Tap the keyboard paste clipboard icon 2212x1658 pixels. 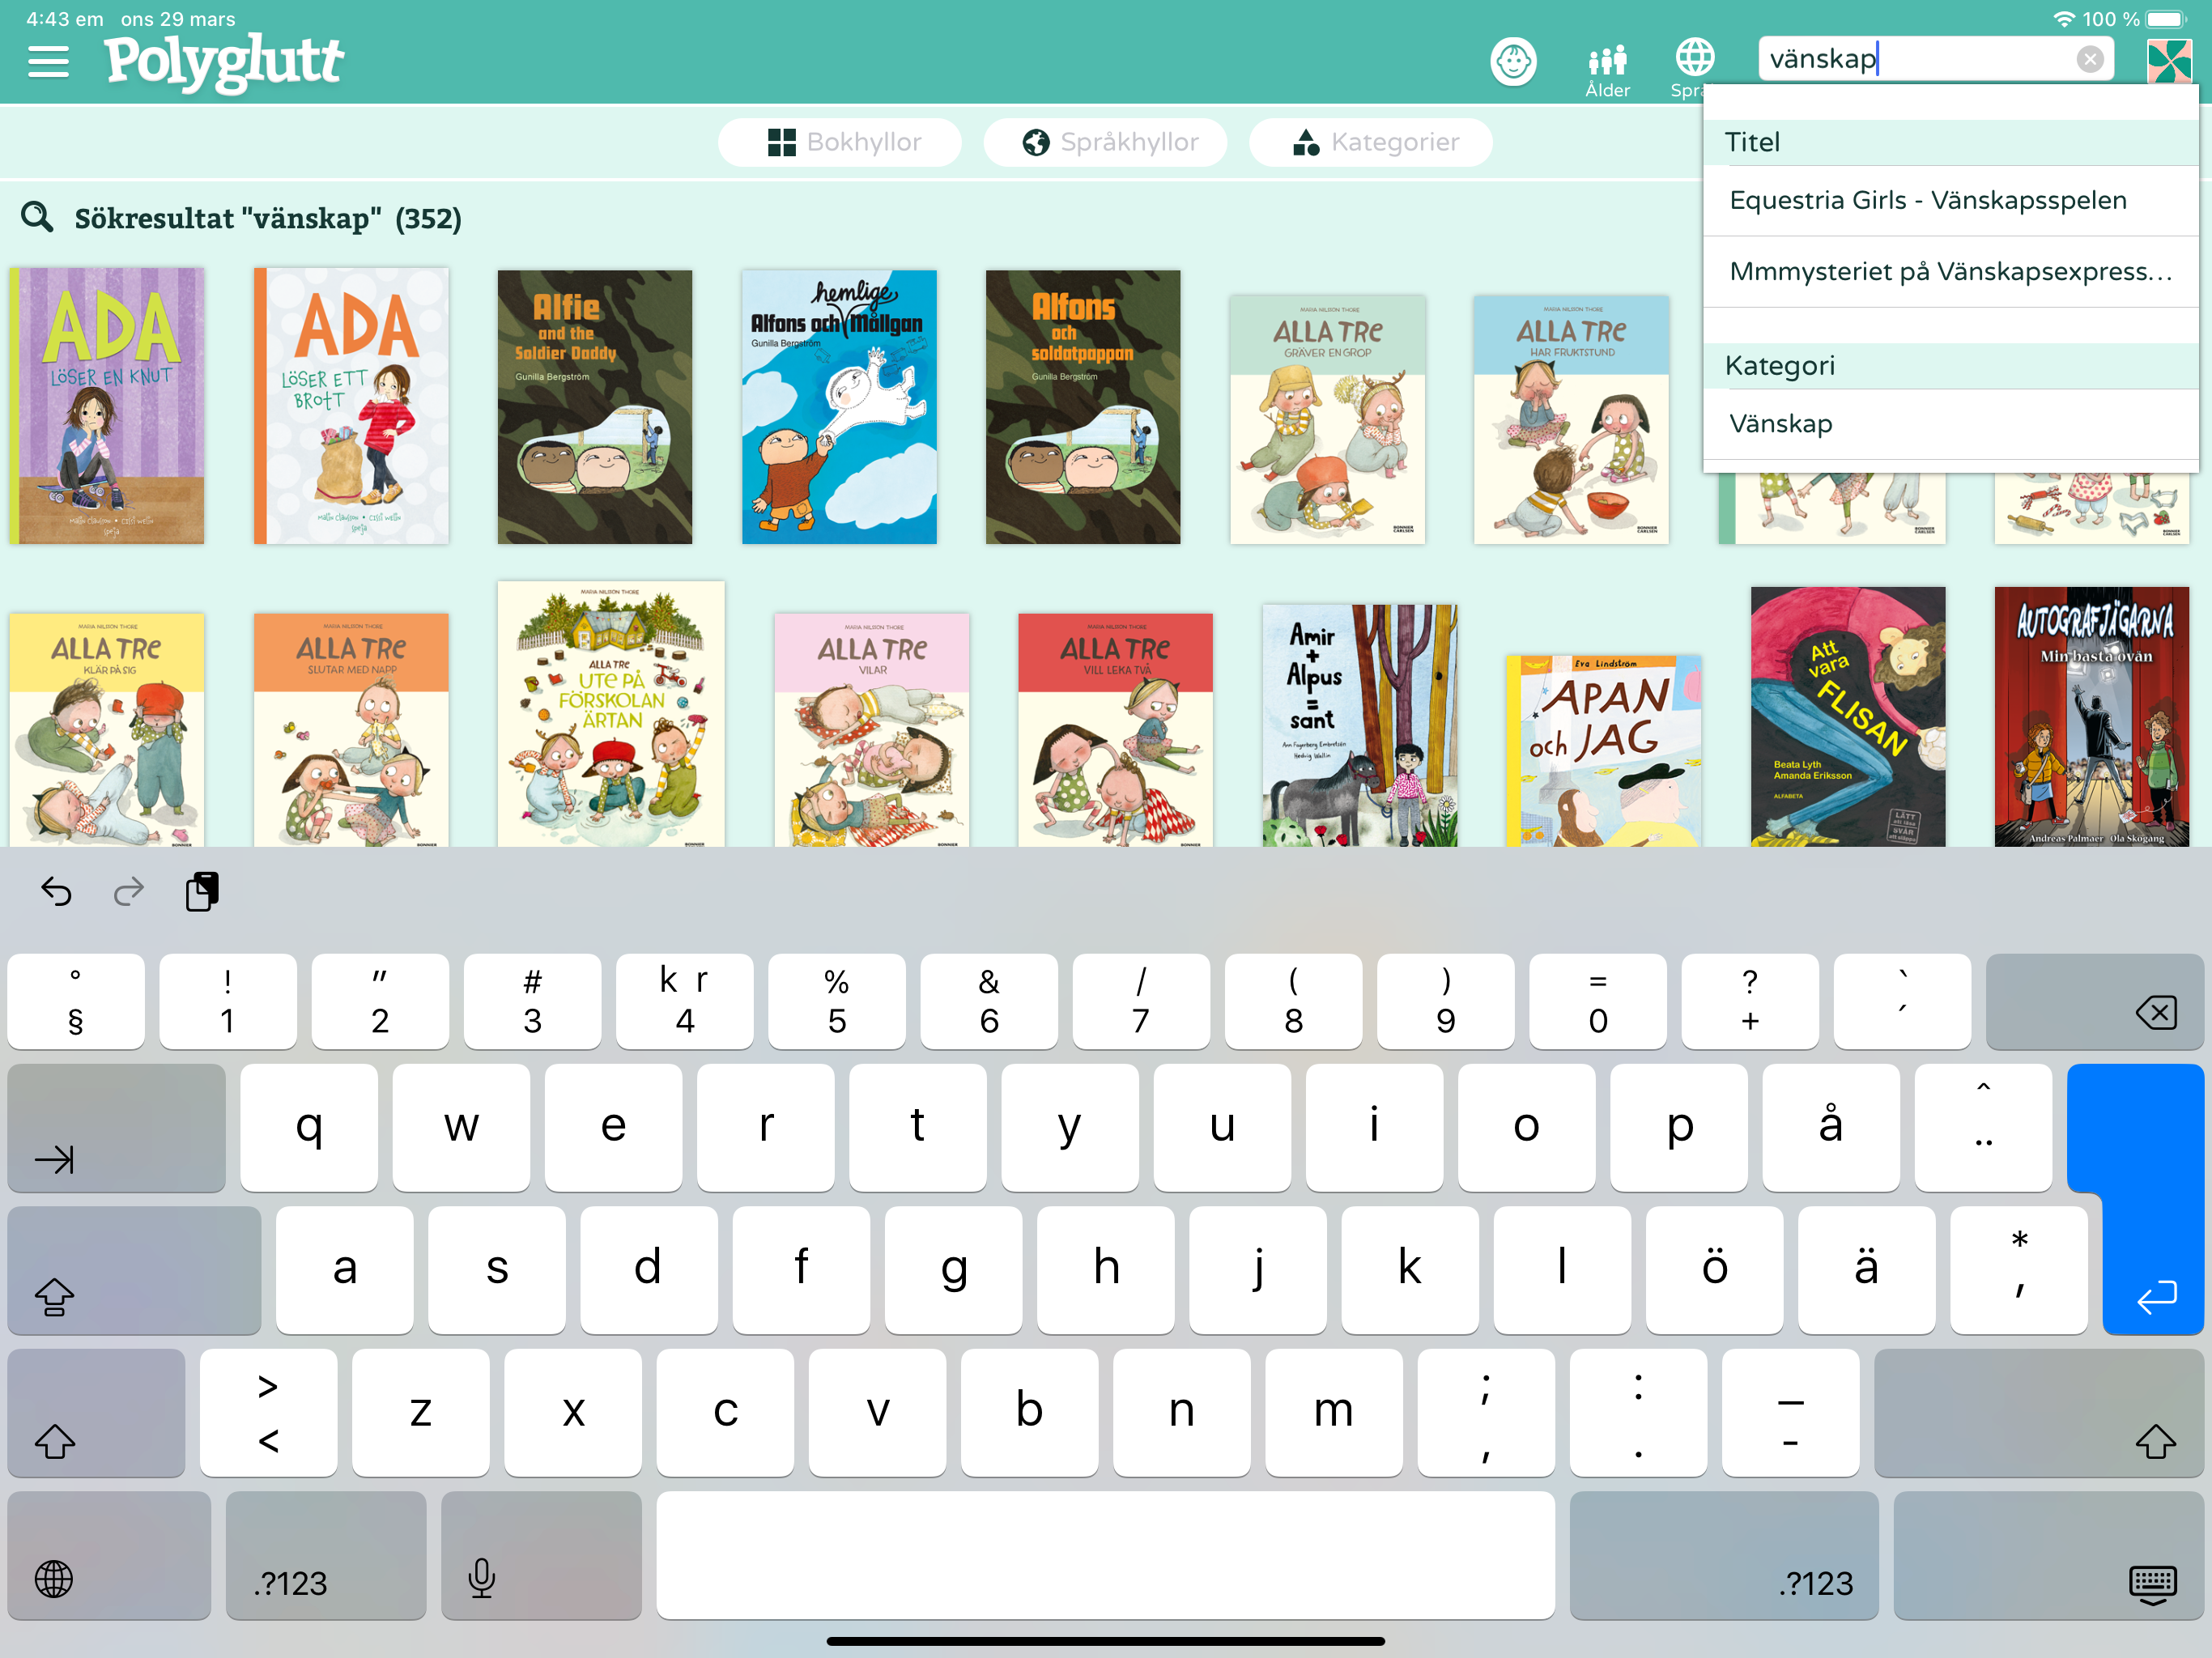click(x=203, y=890)
